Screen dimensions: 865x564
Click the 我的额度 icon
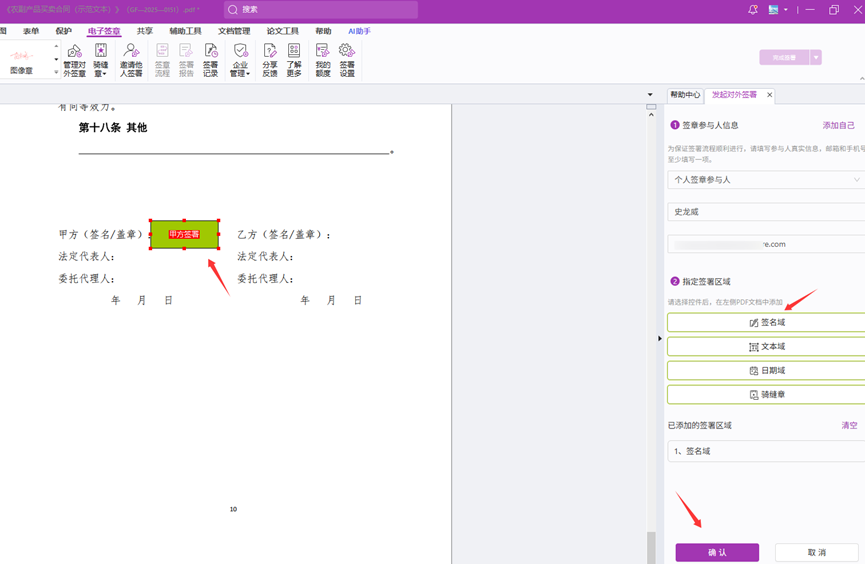point(323,60)
